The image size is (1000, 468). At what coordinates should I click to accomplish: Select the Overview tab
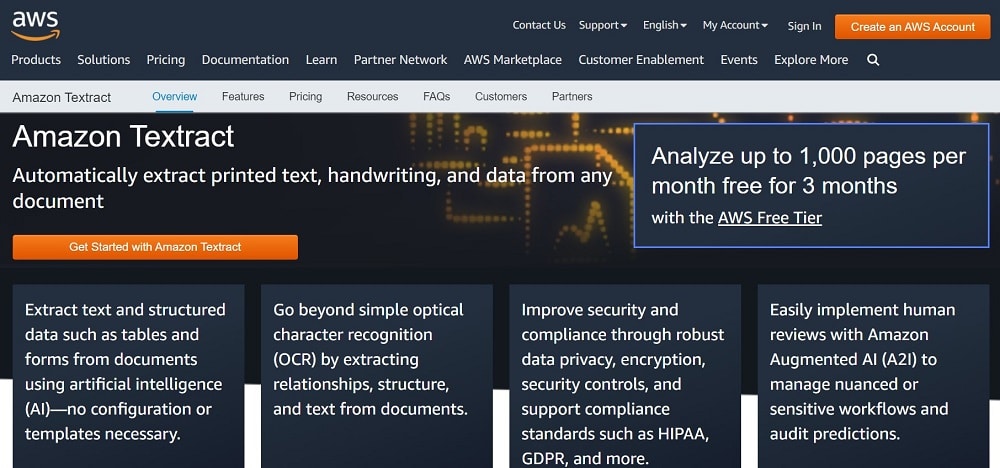pyautogui.click(x=175, y=97)
